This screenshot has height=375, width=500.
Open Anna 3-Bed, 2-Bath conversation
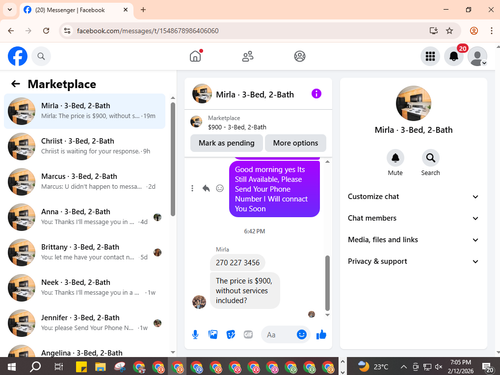85,217
